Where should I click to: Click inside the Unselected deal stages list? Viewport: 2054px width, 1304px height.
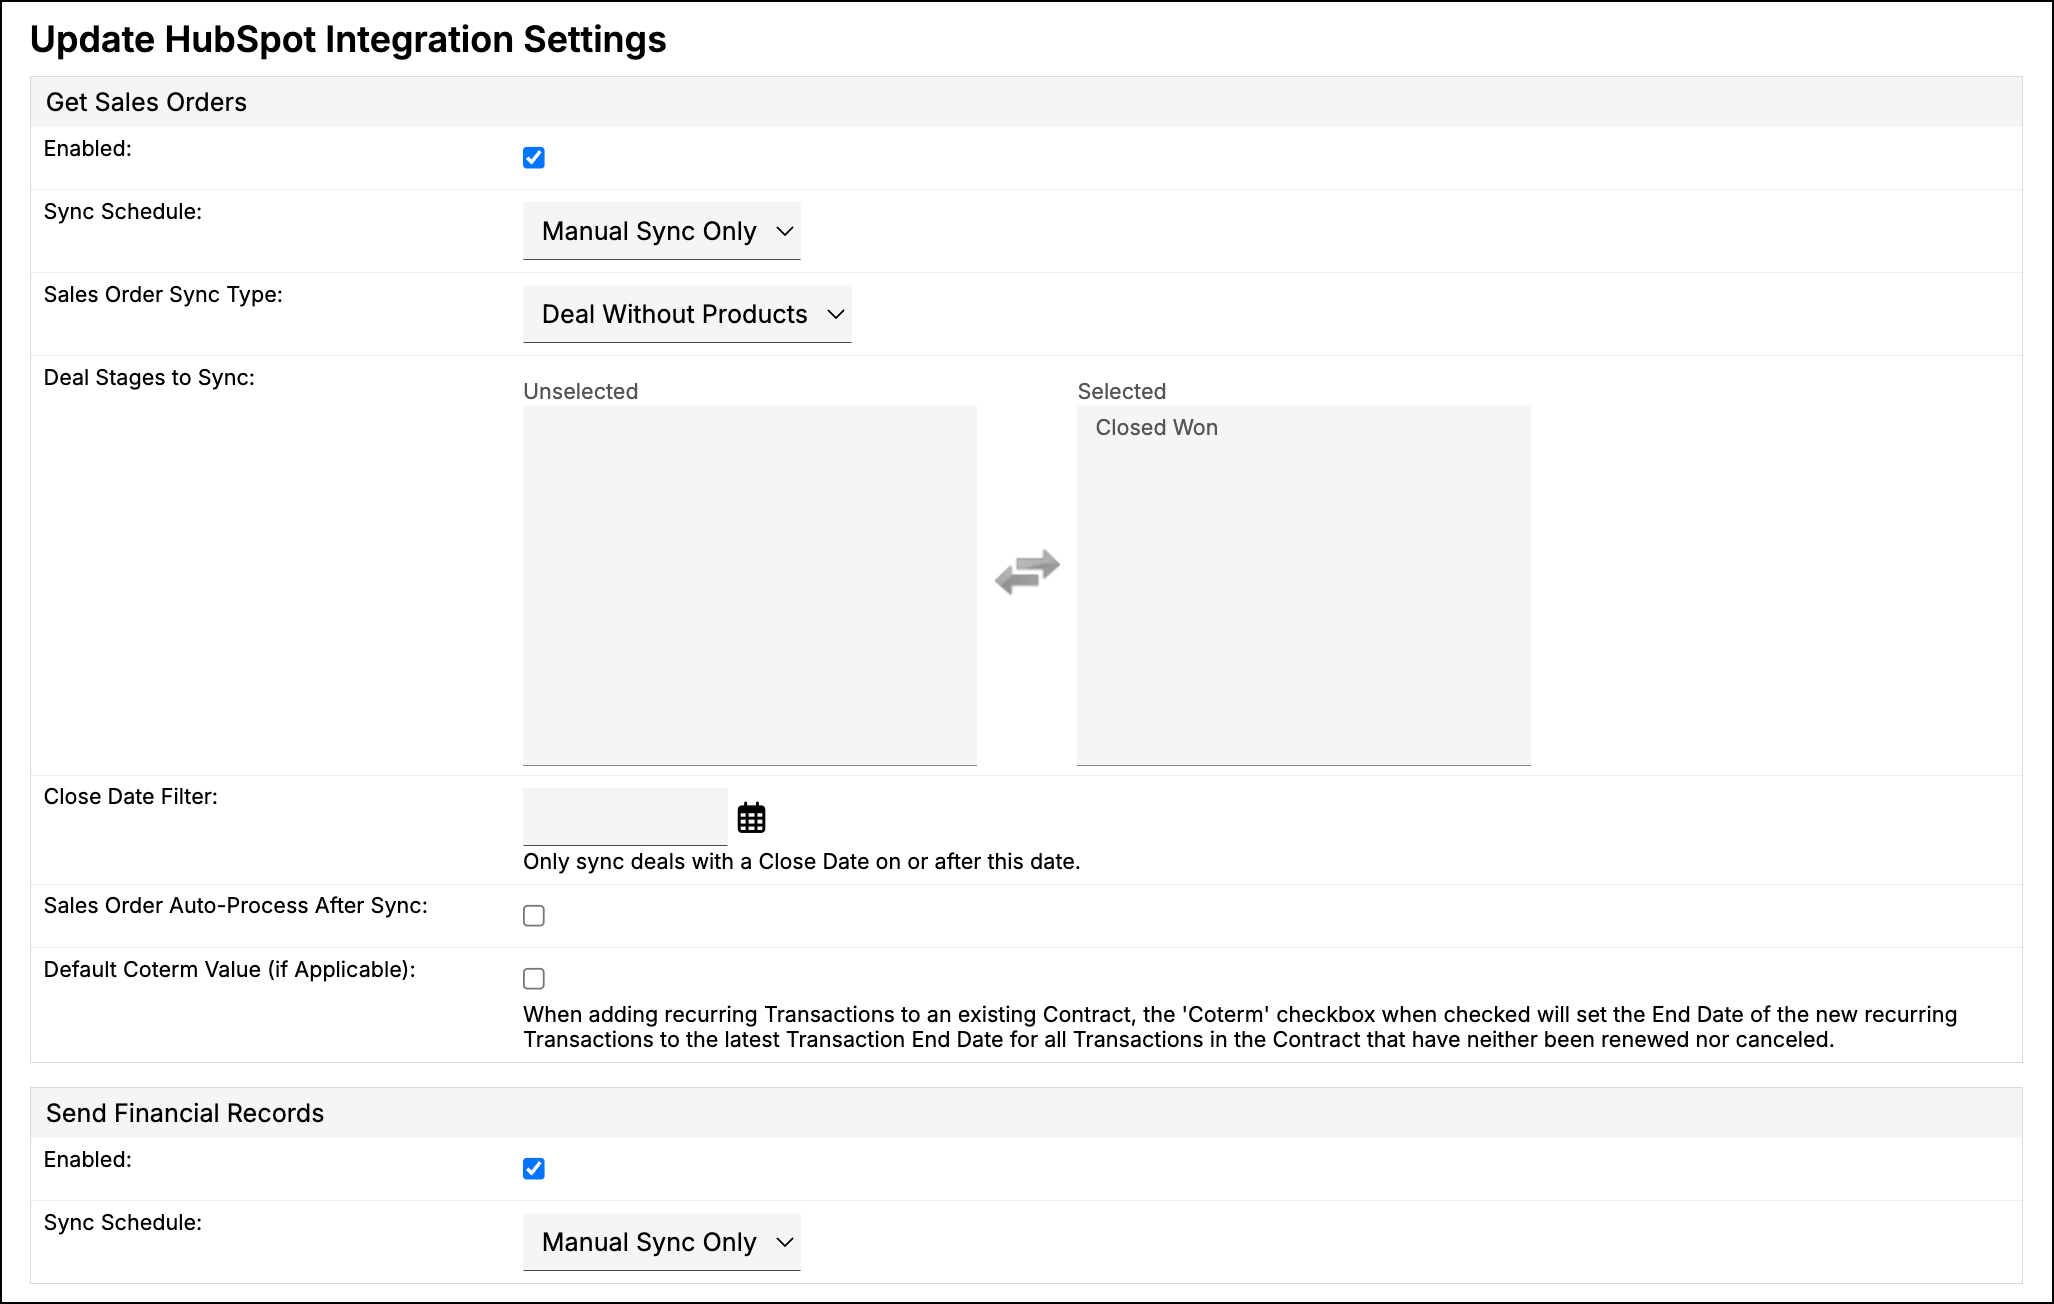750,585
